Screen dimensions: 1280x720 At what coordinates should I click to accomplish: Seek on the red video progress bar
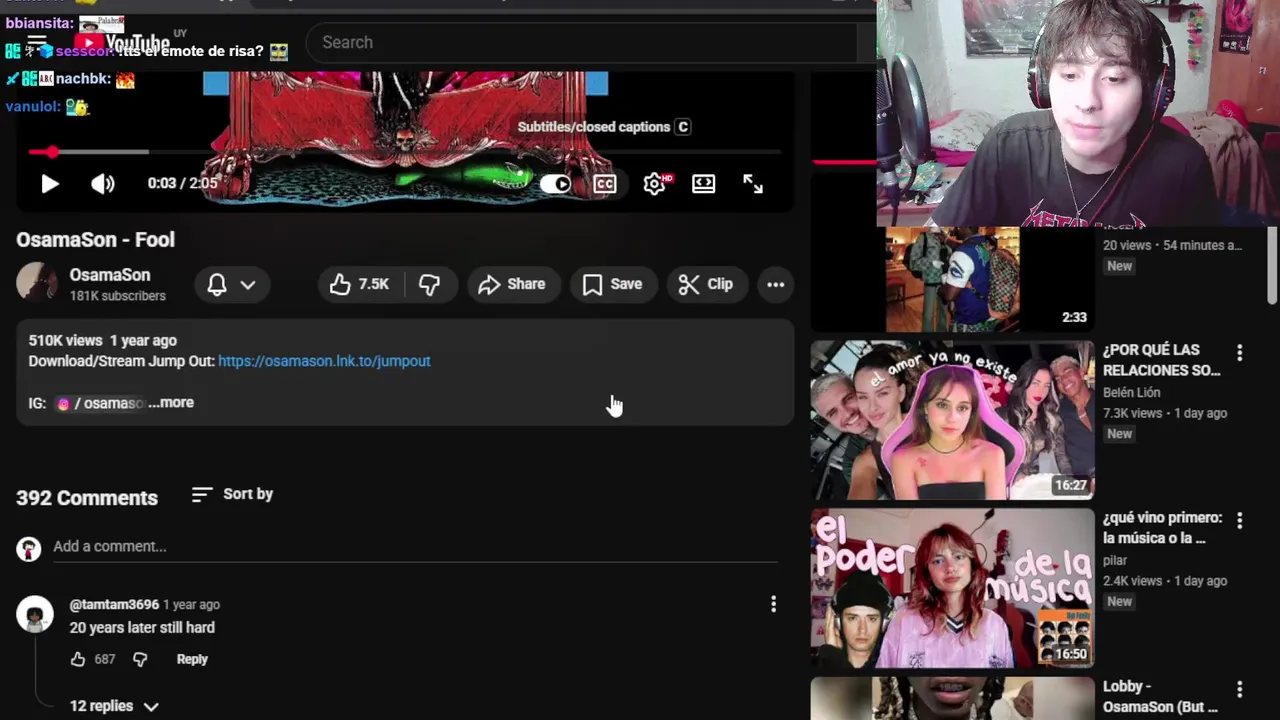coord(405,152)
